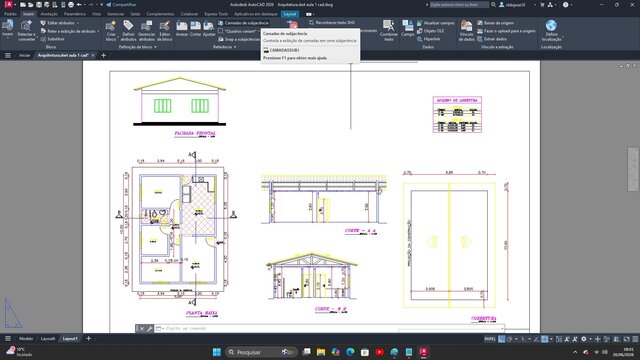The height and width of the screenshot is (360, 640).
Task: Create new drawing tab with plus button
Action: tap(103, 55)
